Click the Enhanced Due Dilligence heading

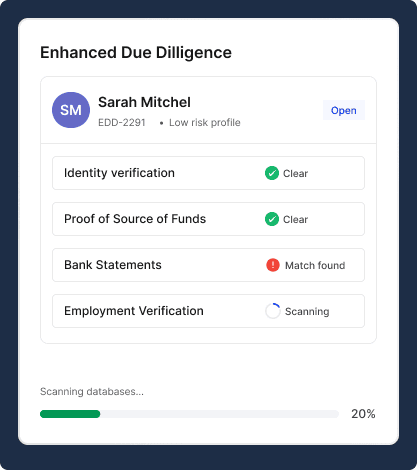136,53
